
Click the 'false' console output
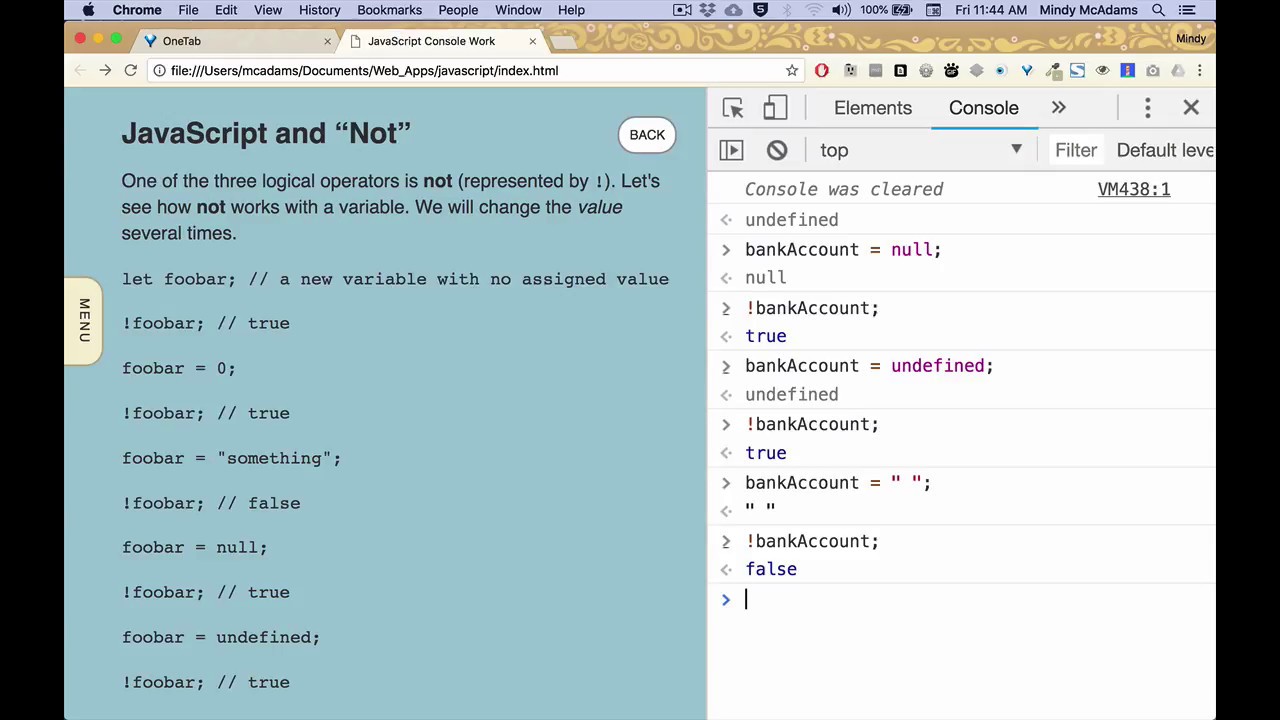771,569
